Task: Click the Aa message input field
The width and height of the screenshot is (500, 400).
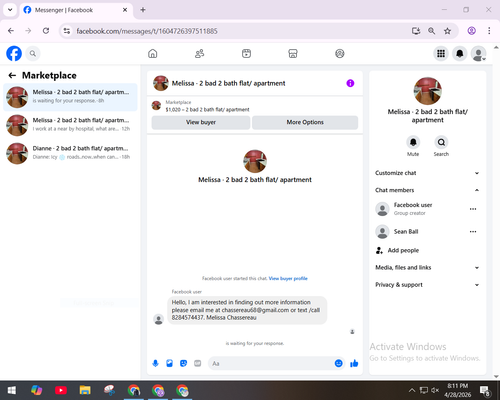Action: coord(273,363)
